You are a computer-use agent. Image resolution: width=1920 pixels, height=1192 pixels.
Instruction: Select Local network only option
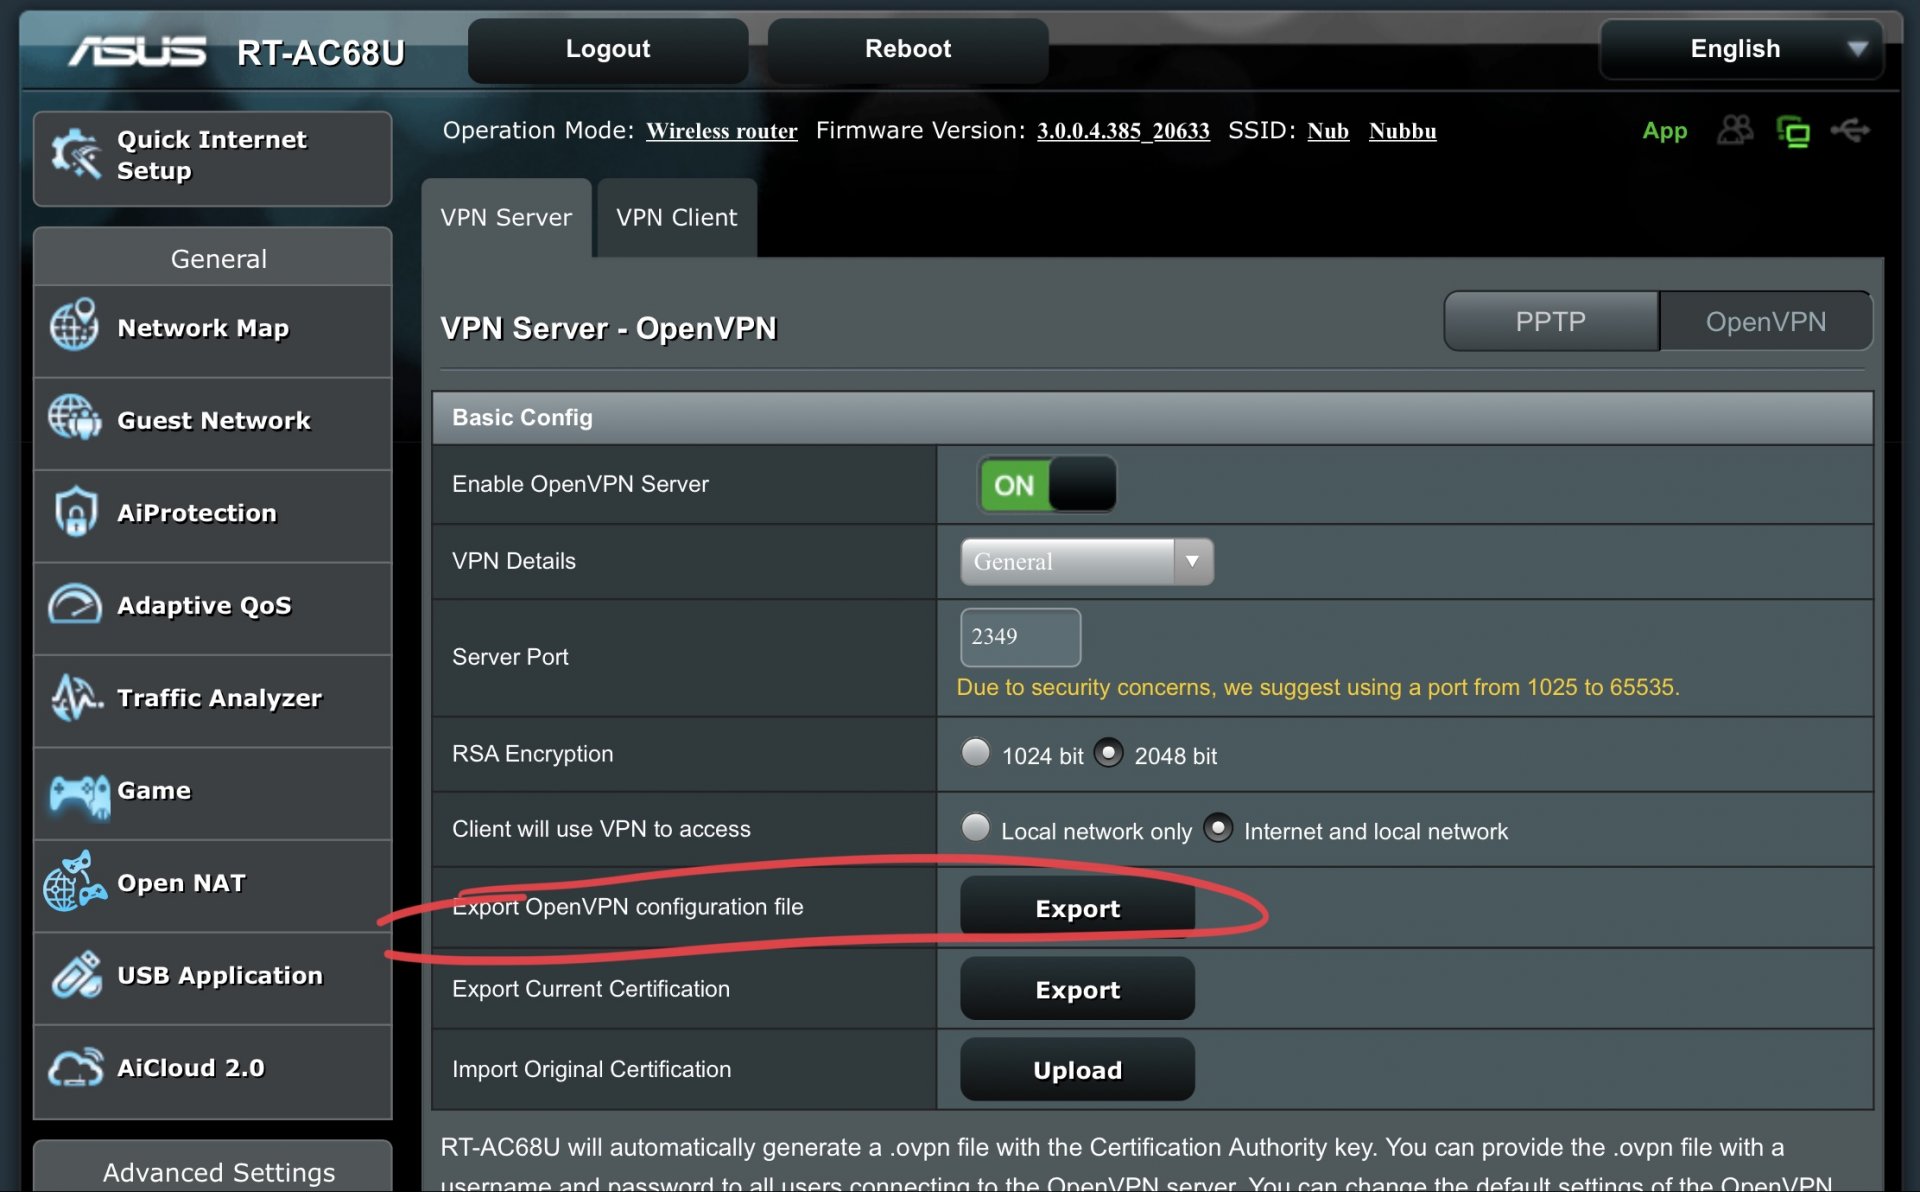pos(975,828)
